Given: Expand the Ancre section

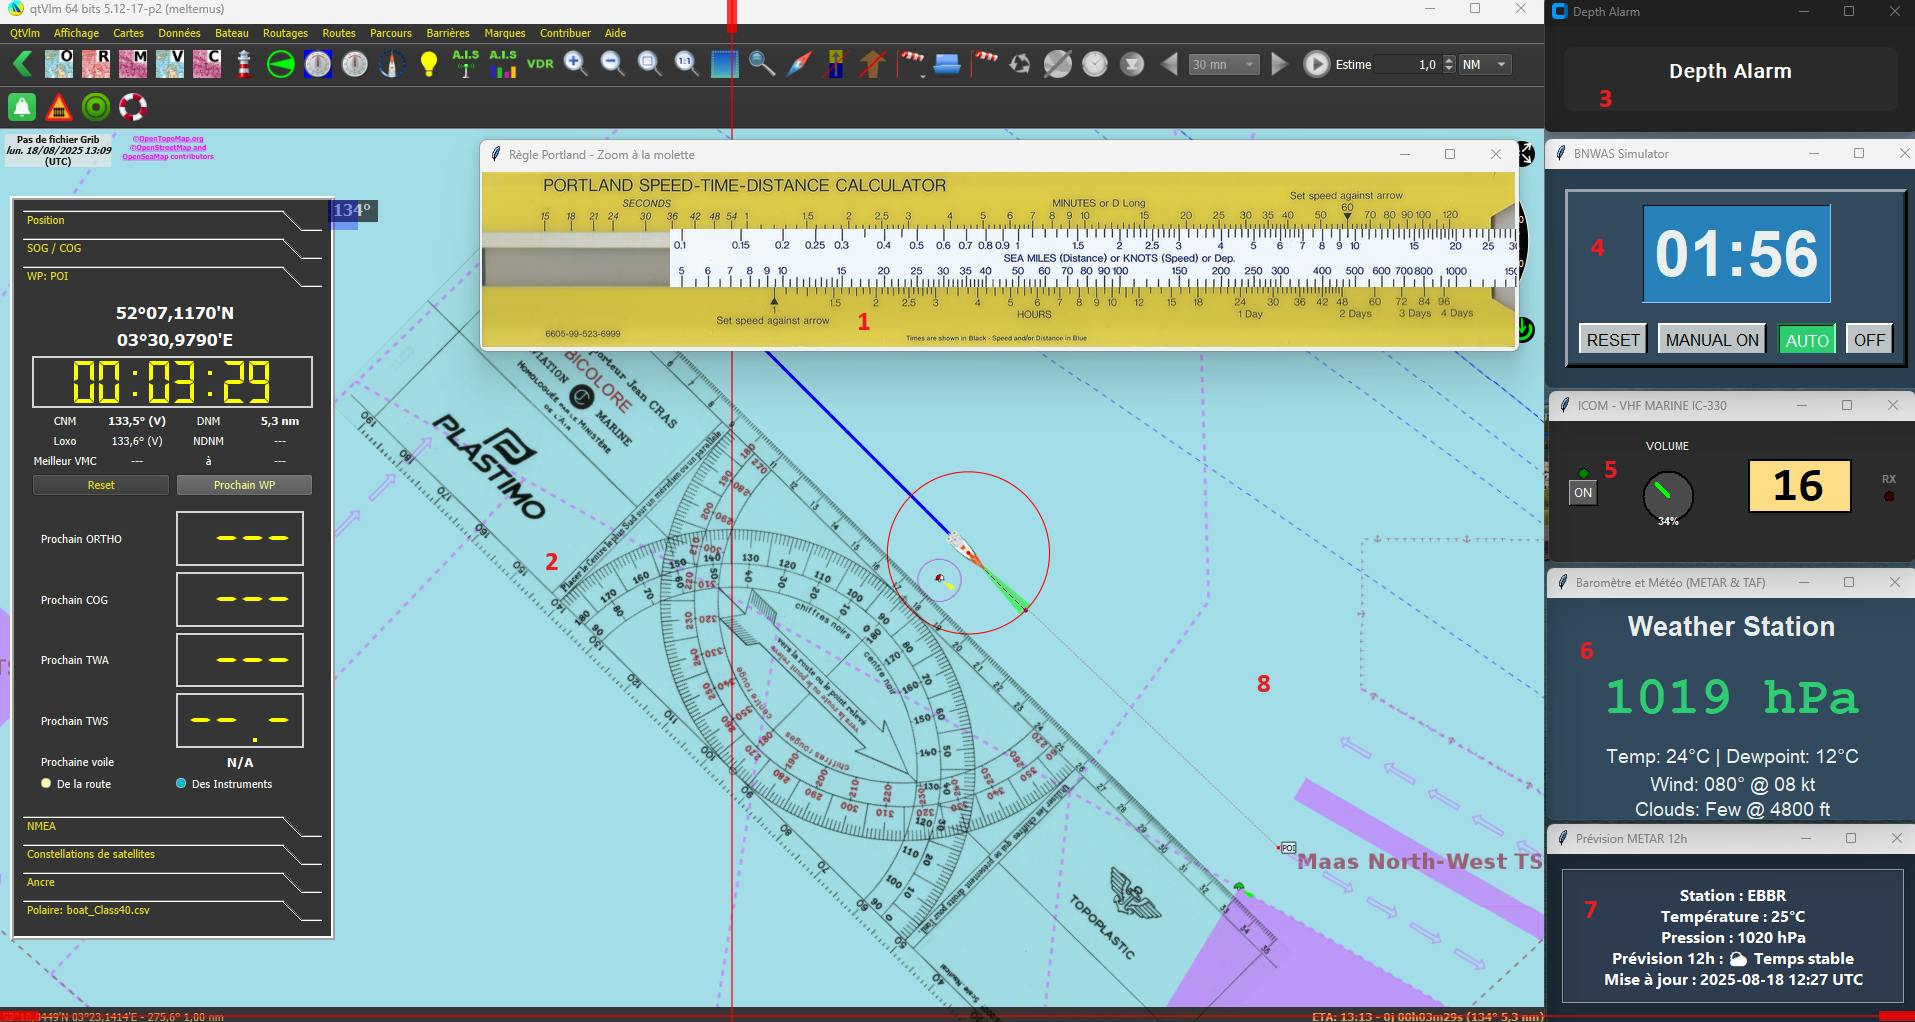Looking at the screenshot, I should (x=172, y=882).
